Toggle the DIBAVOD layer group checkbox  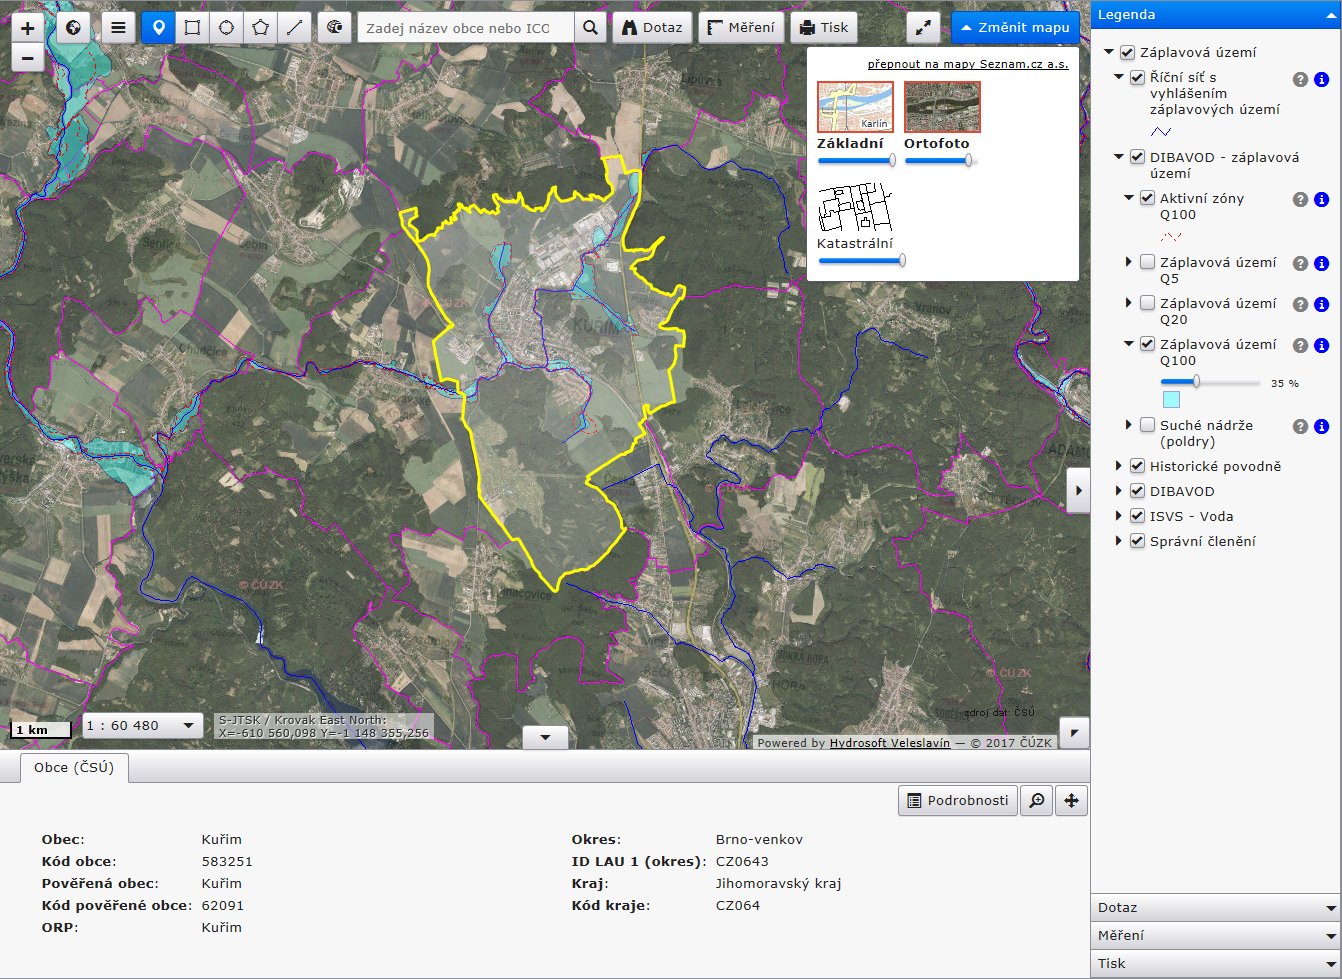(1137, 491)
